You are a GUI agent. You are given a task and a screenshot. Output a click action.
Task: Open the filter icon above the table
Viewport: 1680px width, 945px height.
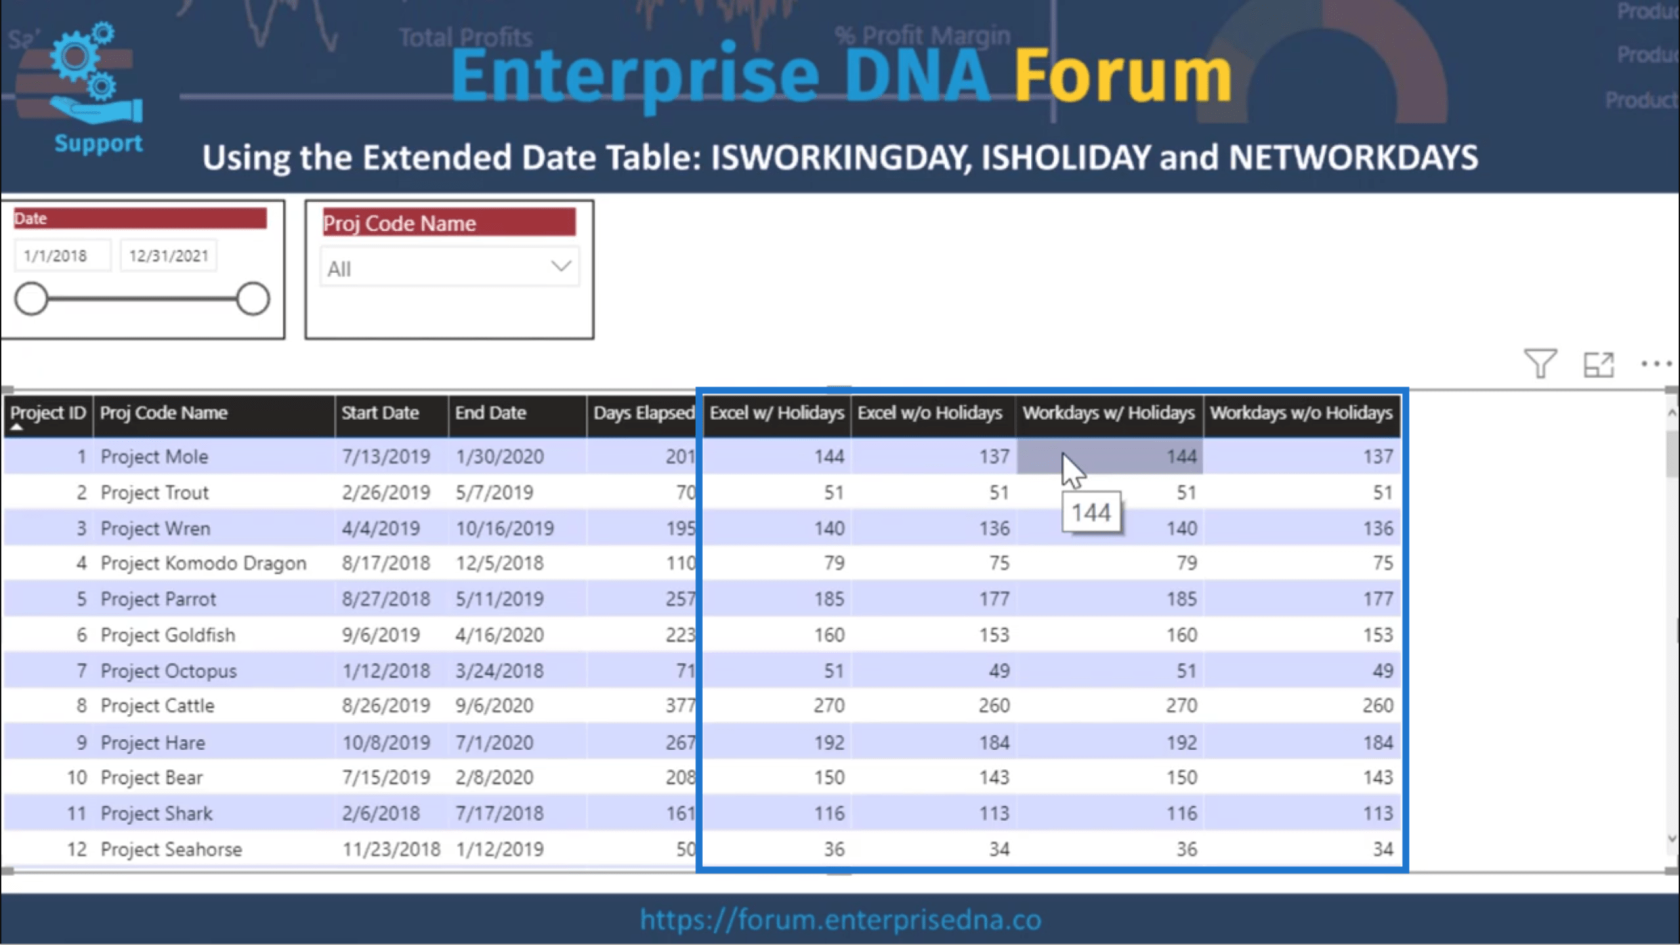click(1540, 364)
